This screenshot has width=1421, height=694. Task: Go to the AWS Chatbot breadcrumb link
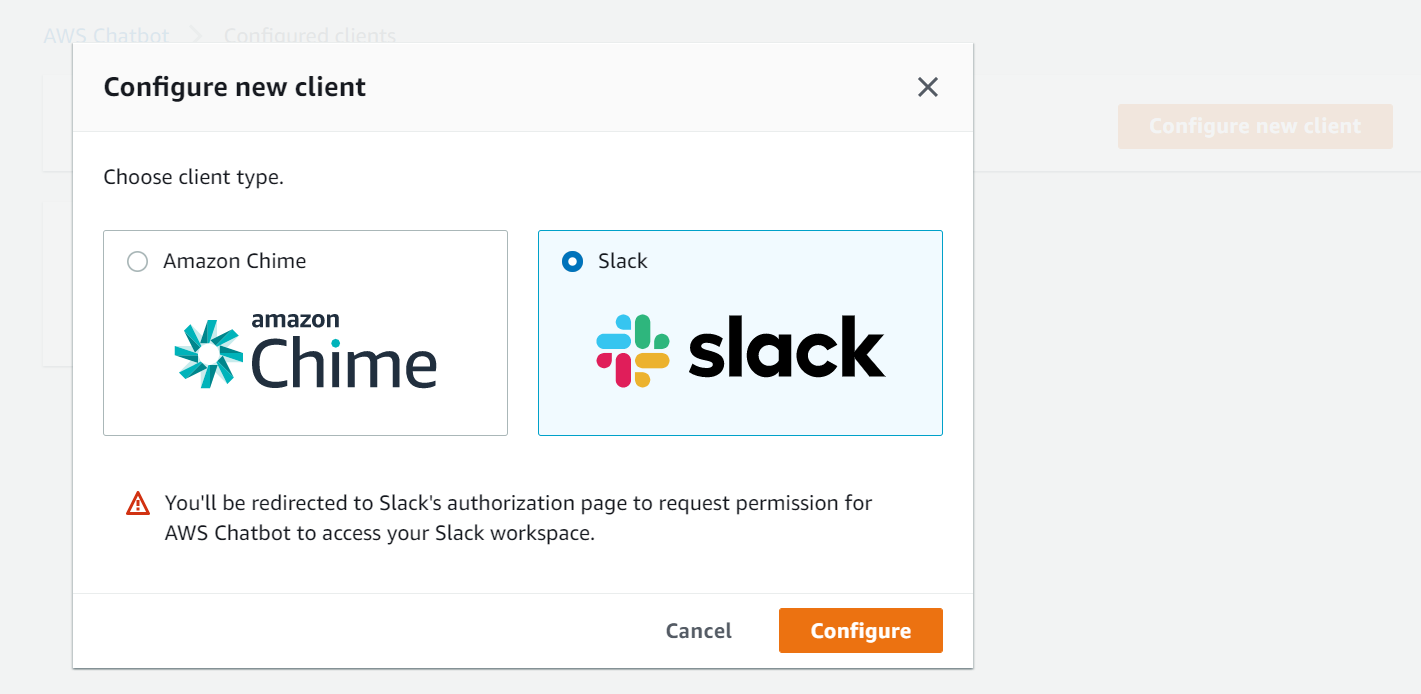point(106,36)
